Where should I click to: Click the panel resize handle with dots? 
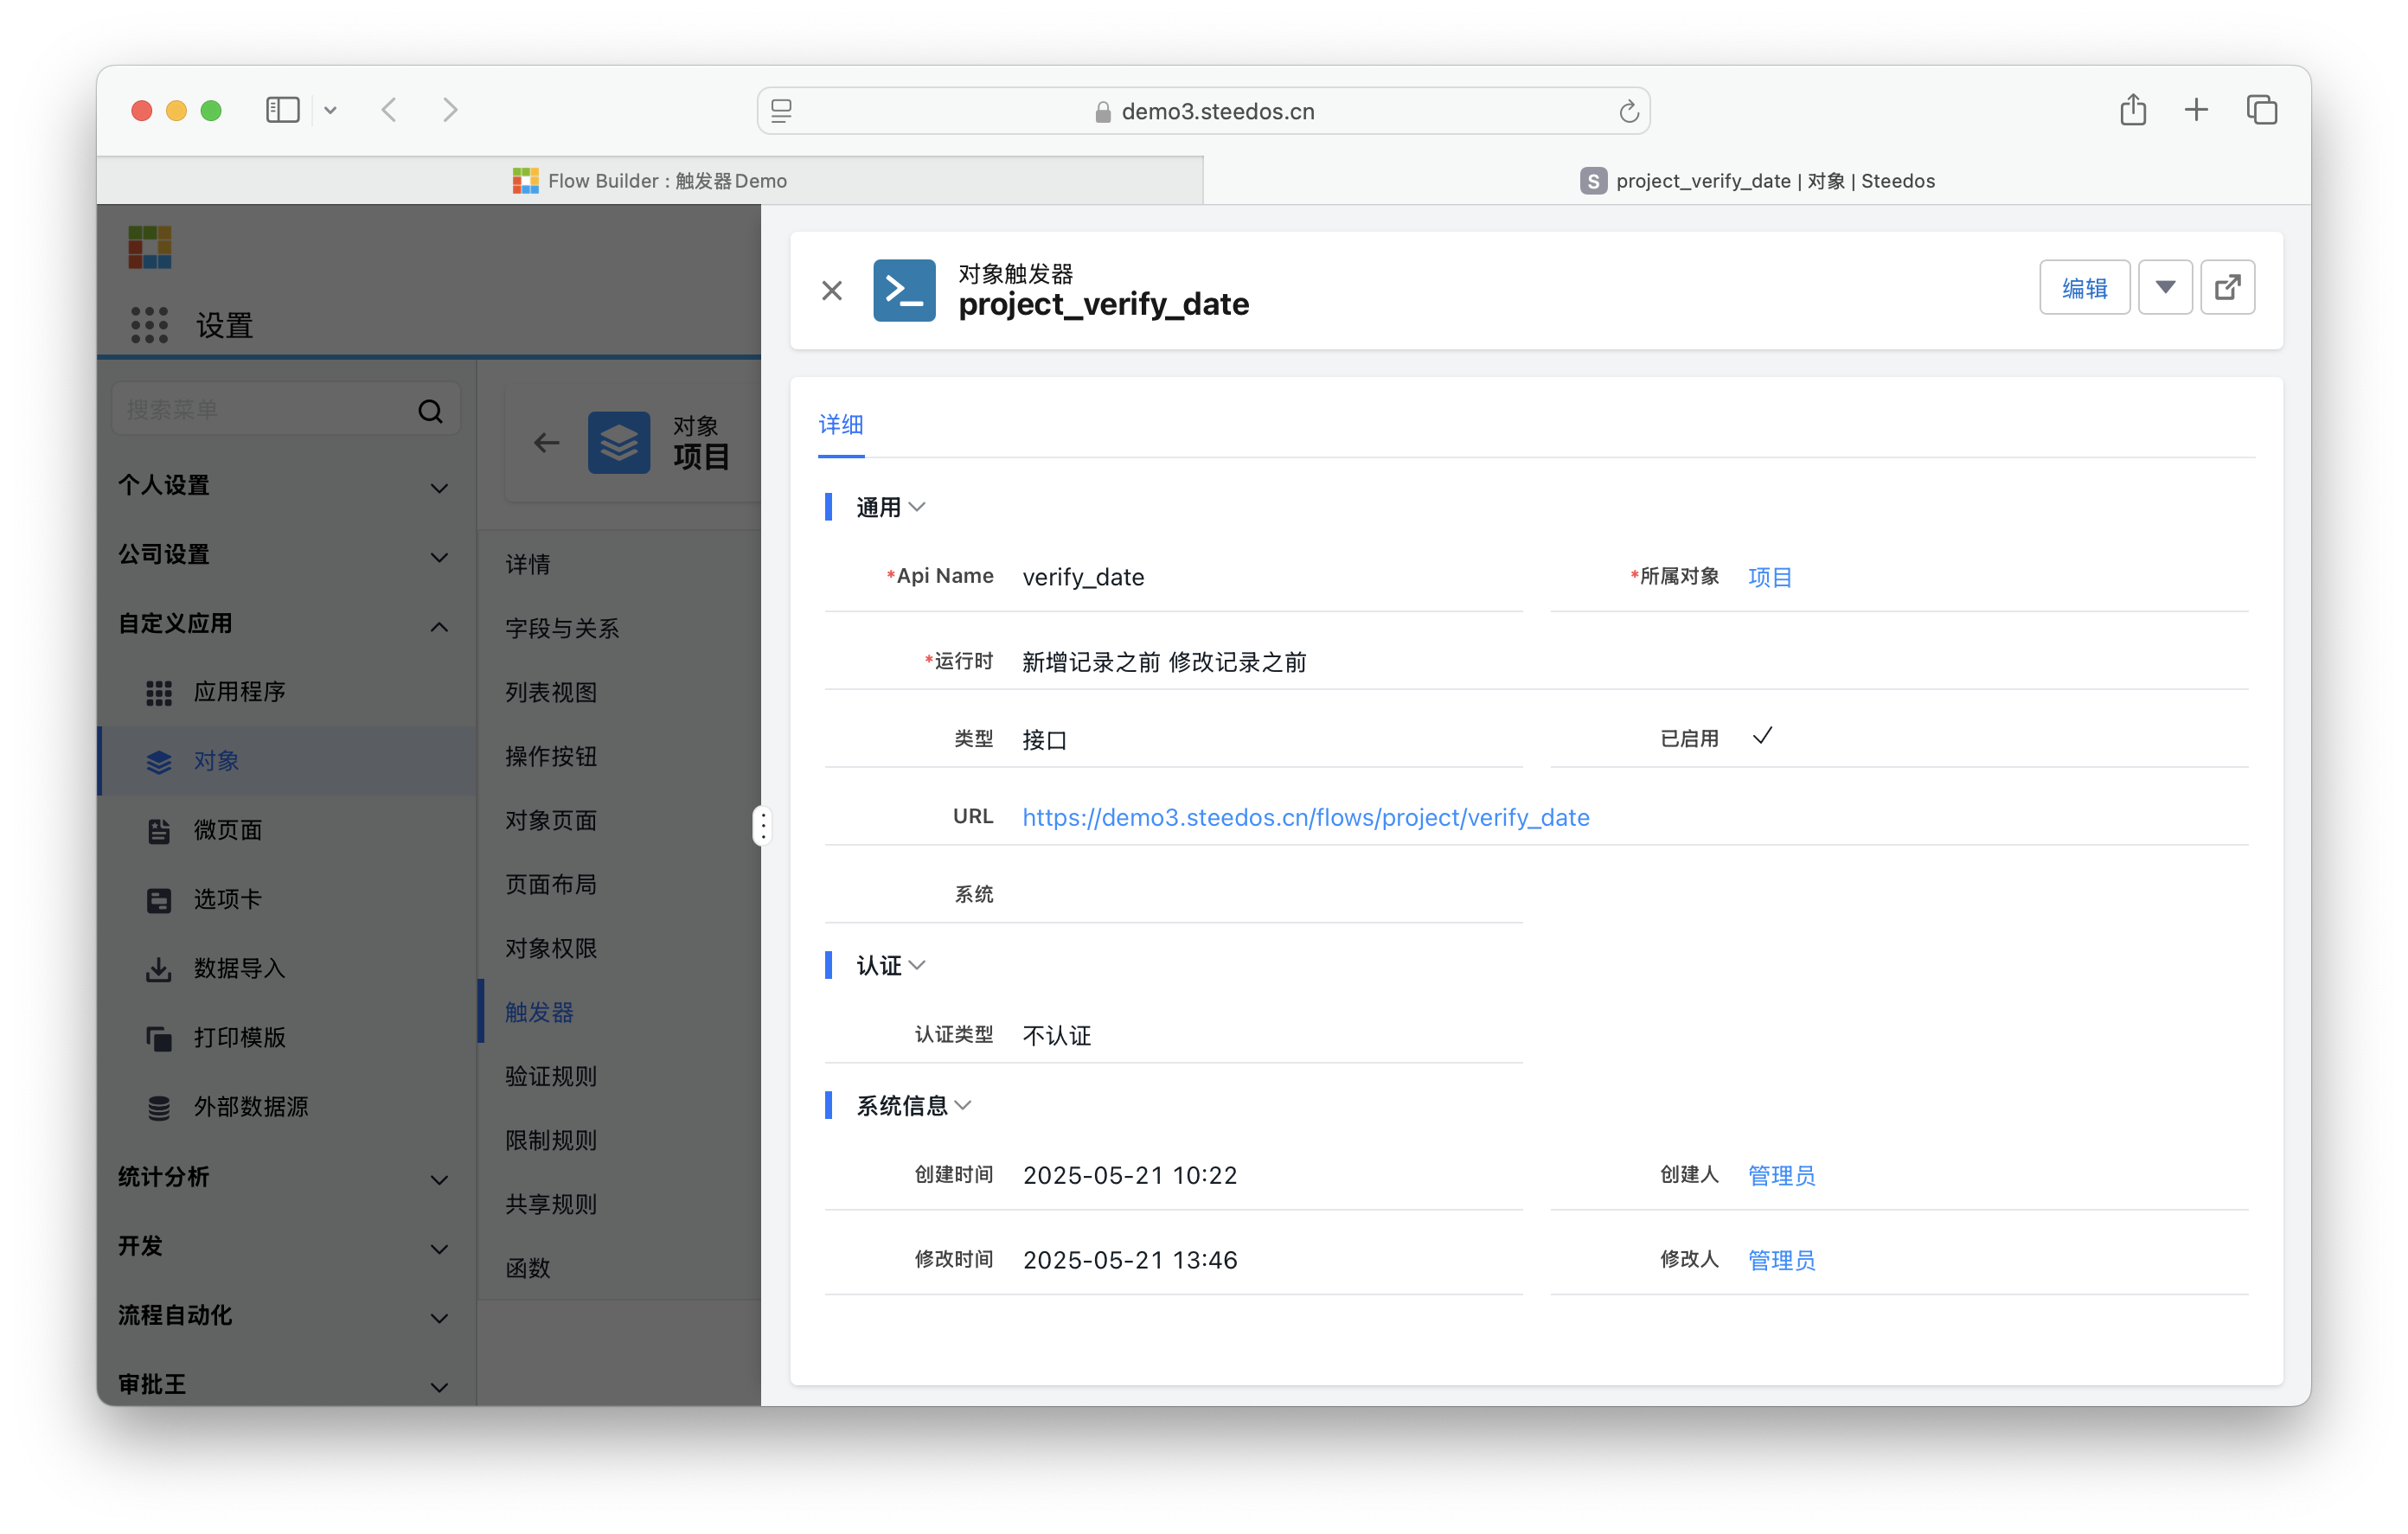point(763,825)
